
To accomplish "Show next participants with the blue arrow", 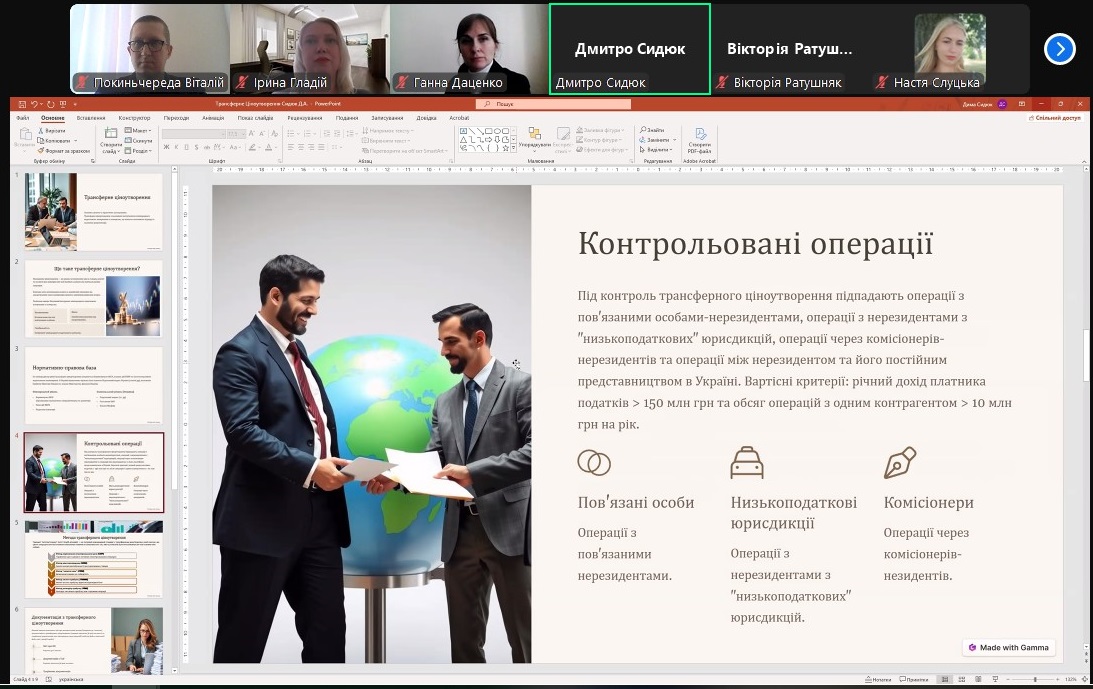I will (x=1059, y=49).
